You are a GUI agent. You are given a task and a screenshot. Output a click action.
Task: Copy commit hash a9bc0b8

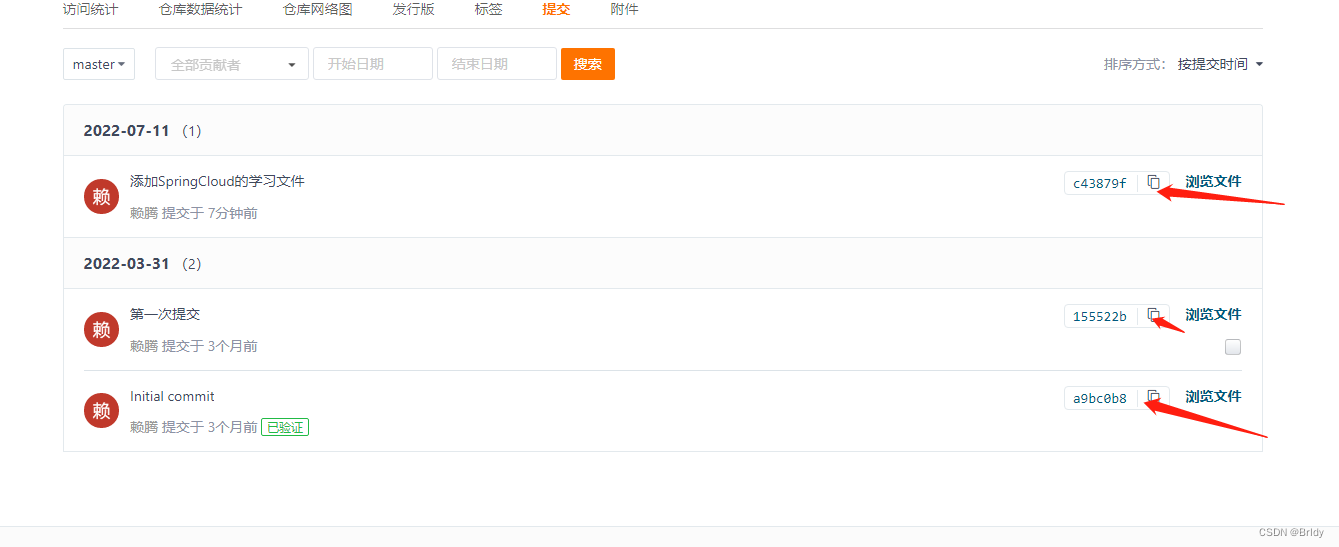tap(1153, 397)
